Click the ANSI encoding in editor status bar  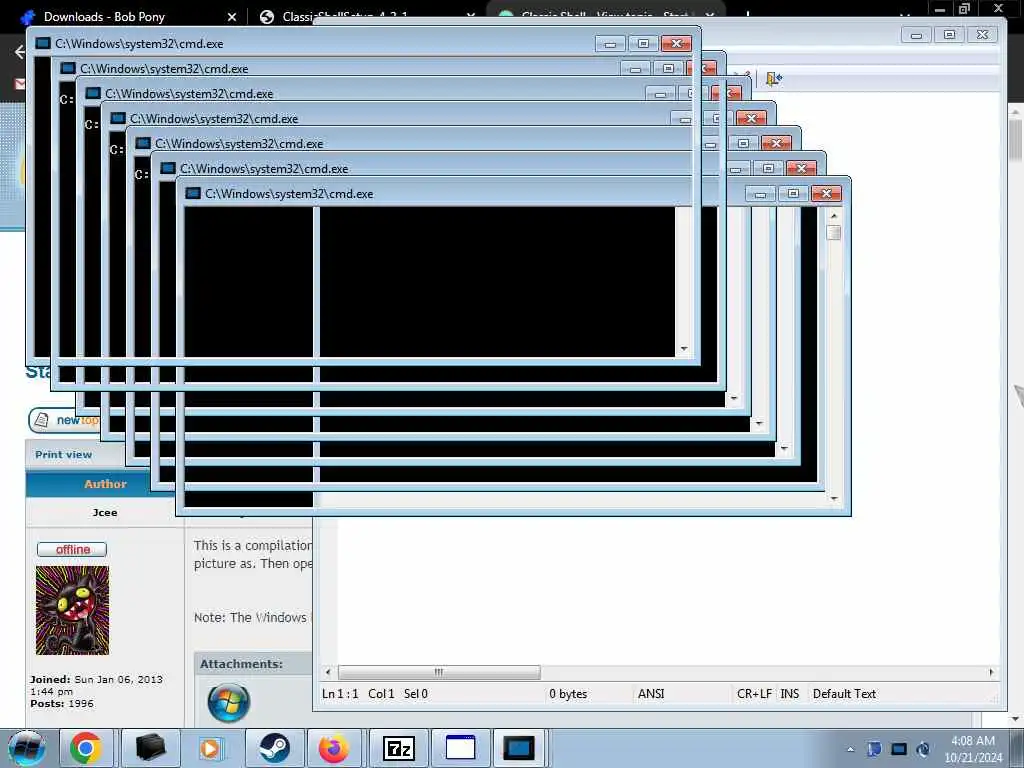tap(650, 694)
